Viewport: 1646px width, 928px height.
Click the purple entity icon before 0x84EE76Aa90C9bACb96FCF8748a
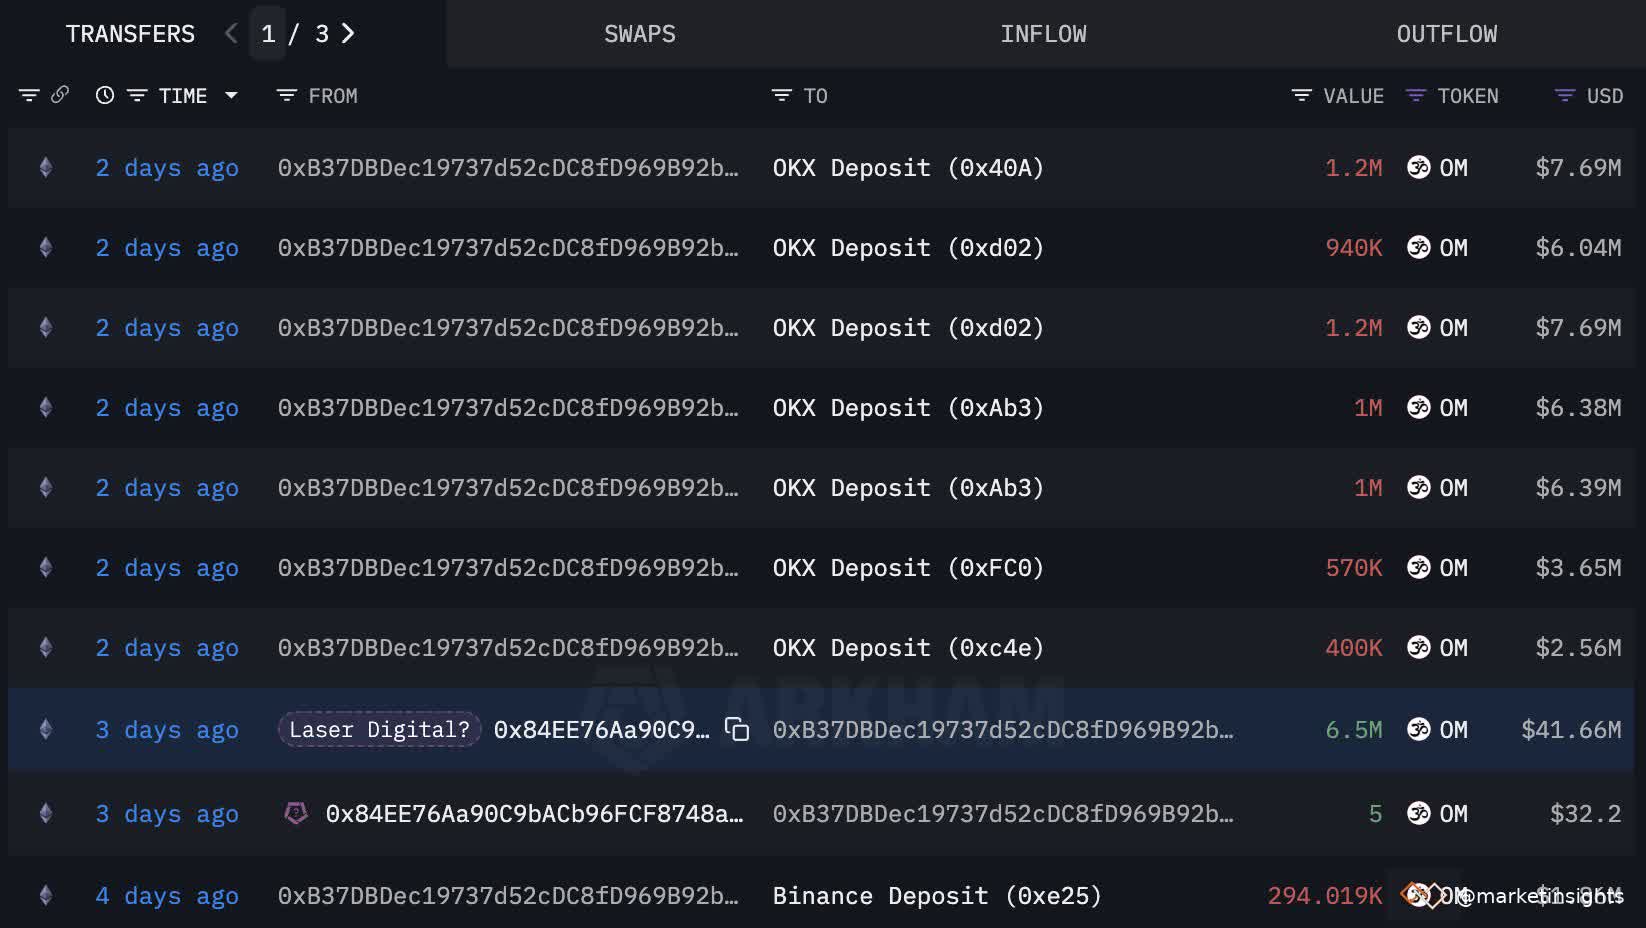[296, 813]
